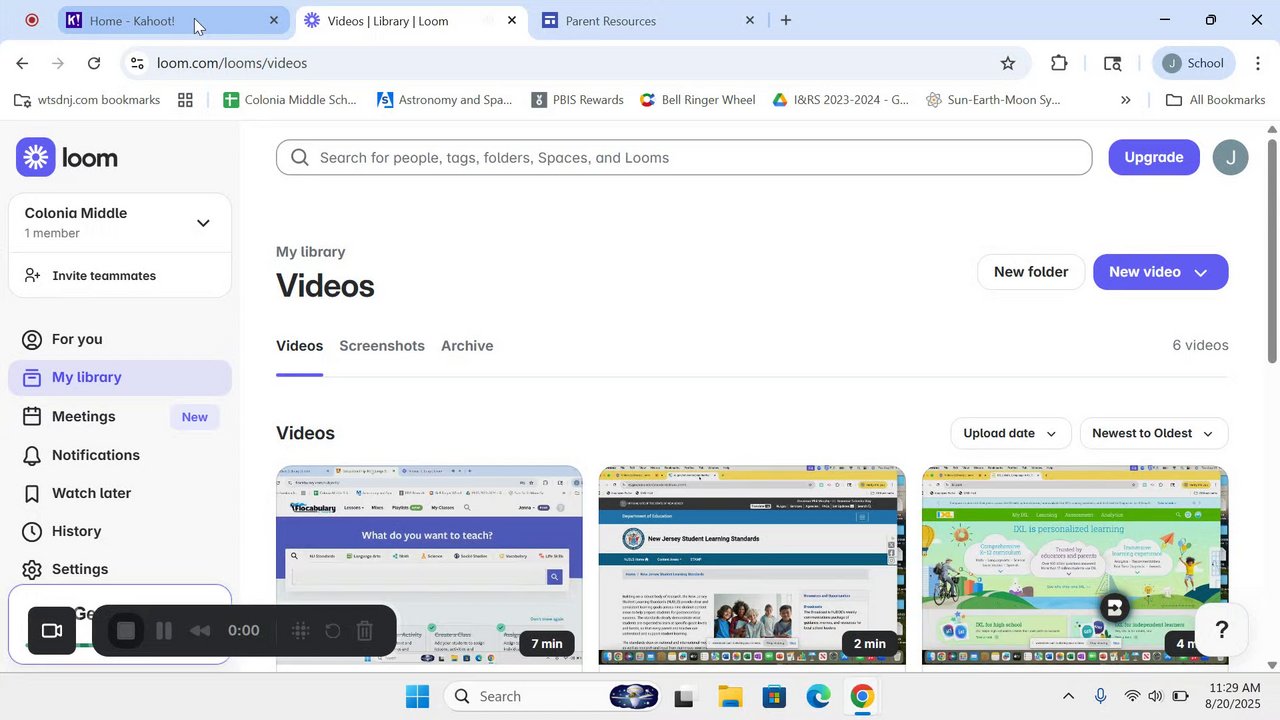Open the Bell Ringer Wheel bookmark

point(698,100)
